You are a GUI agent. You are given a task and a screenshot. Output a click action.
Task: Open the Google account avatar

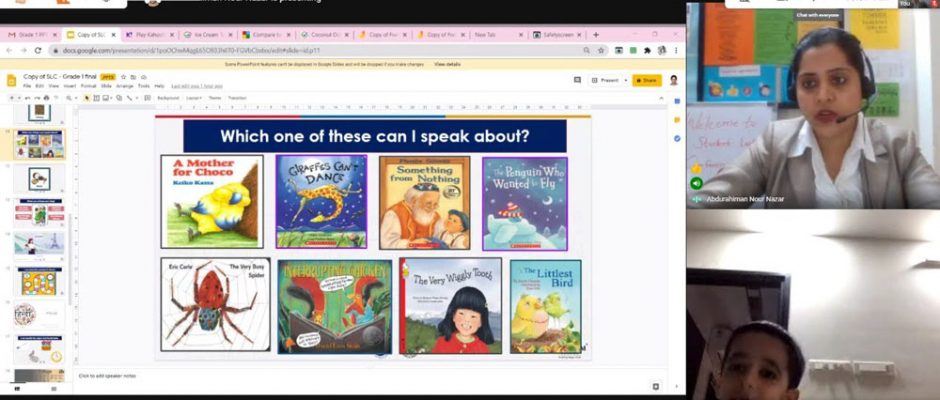pos(673,80)
